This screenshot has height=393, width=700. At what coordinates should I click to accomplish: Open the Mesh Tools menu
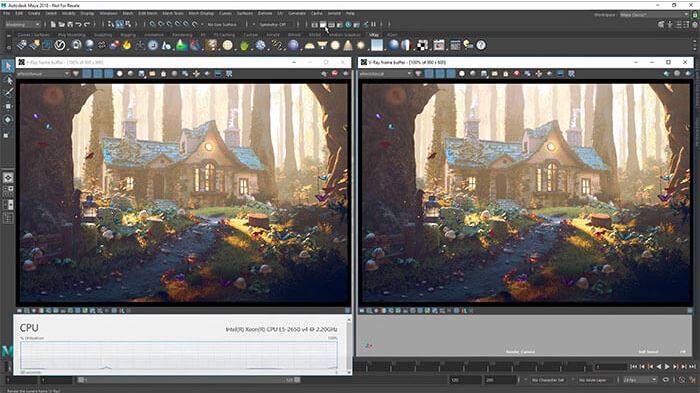click(173, 13)
